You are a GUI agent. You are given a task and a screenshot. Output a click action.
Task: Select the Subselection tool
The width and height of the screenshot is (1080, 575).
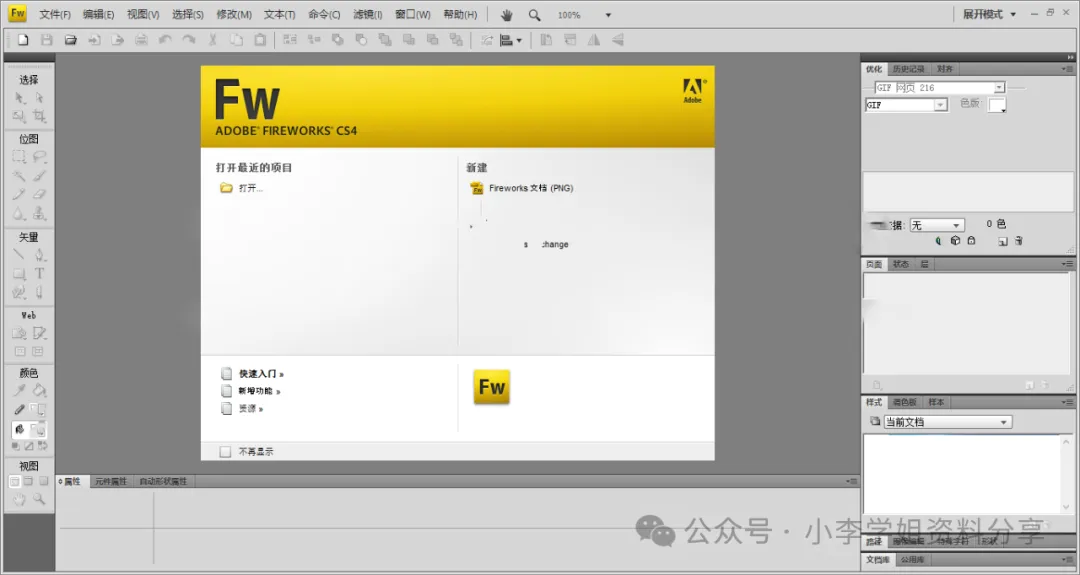tap(39, 98)
